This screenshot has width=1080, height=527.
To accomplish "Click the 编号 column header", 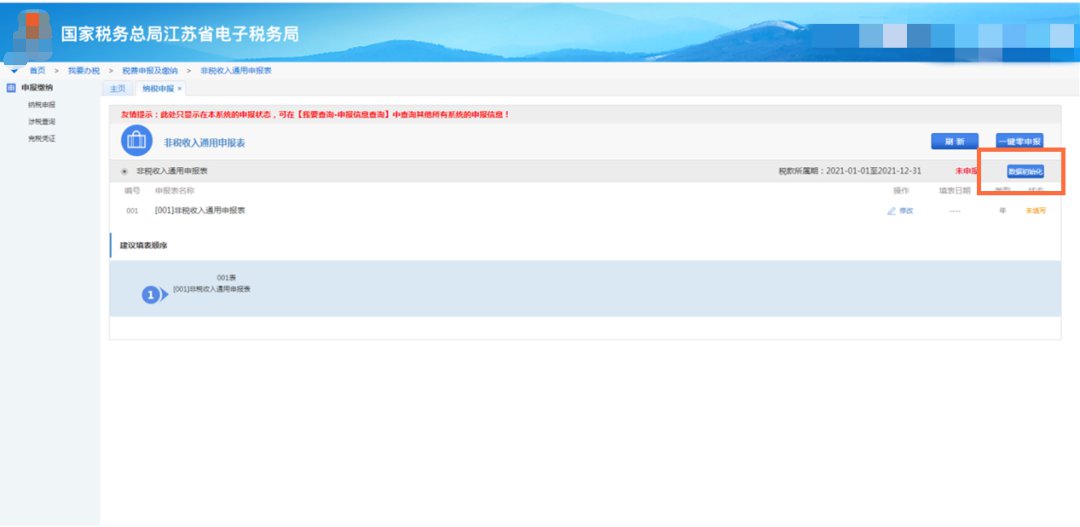I will click(132, 191).
